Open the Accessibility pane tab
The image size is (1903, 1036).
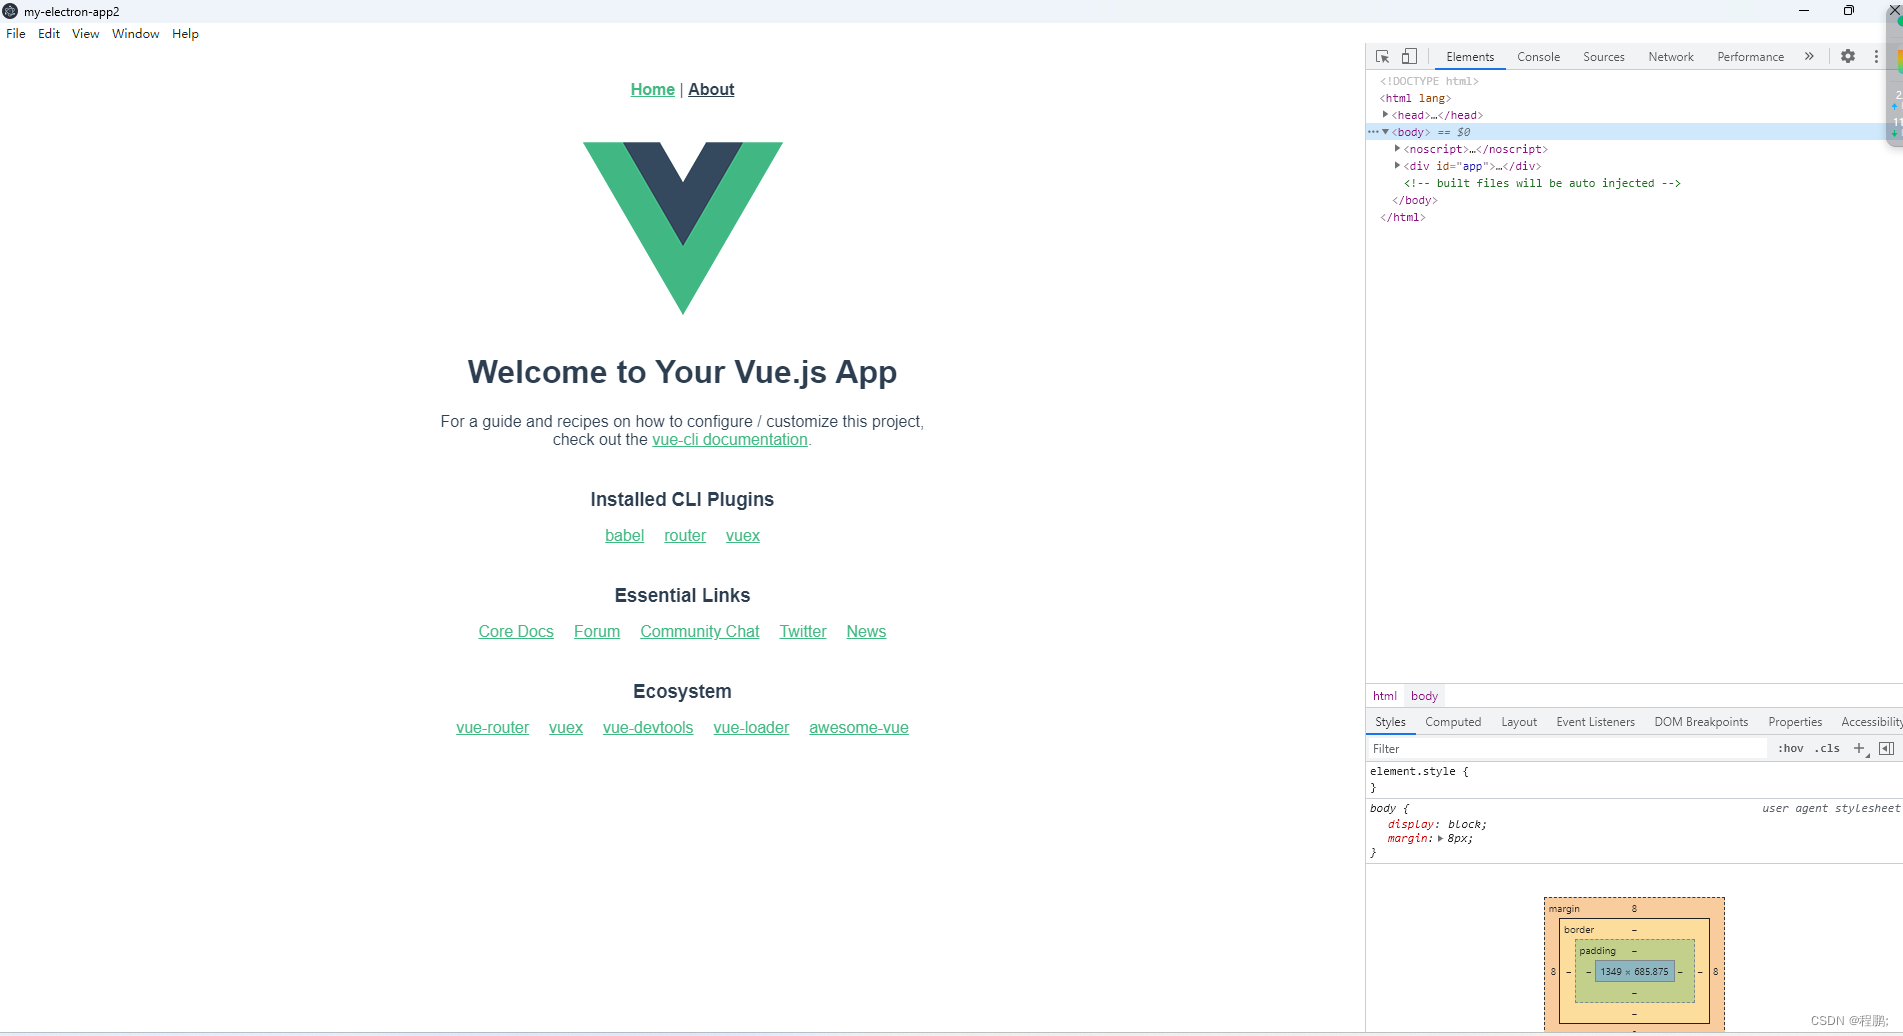(1871, 722)
